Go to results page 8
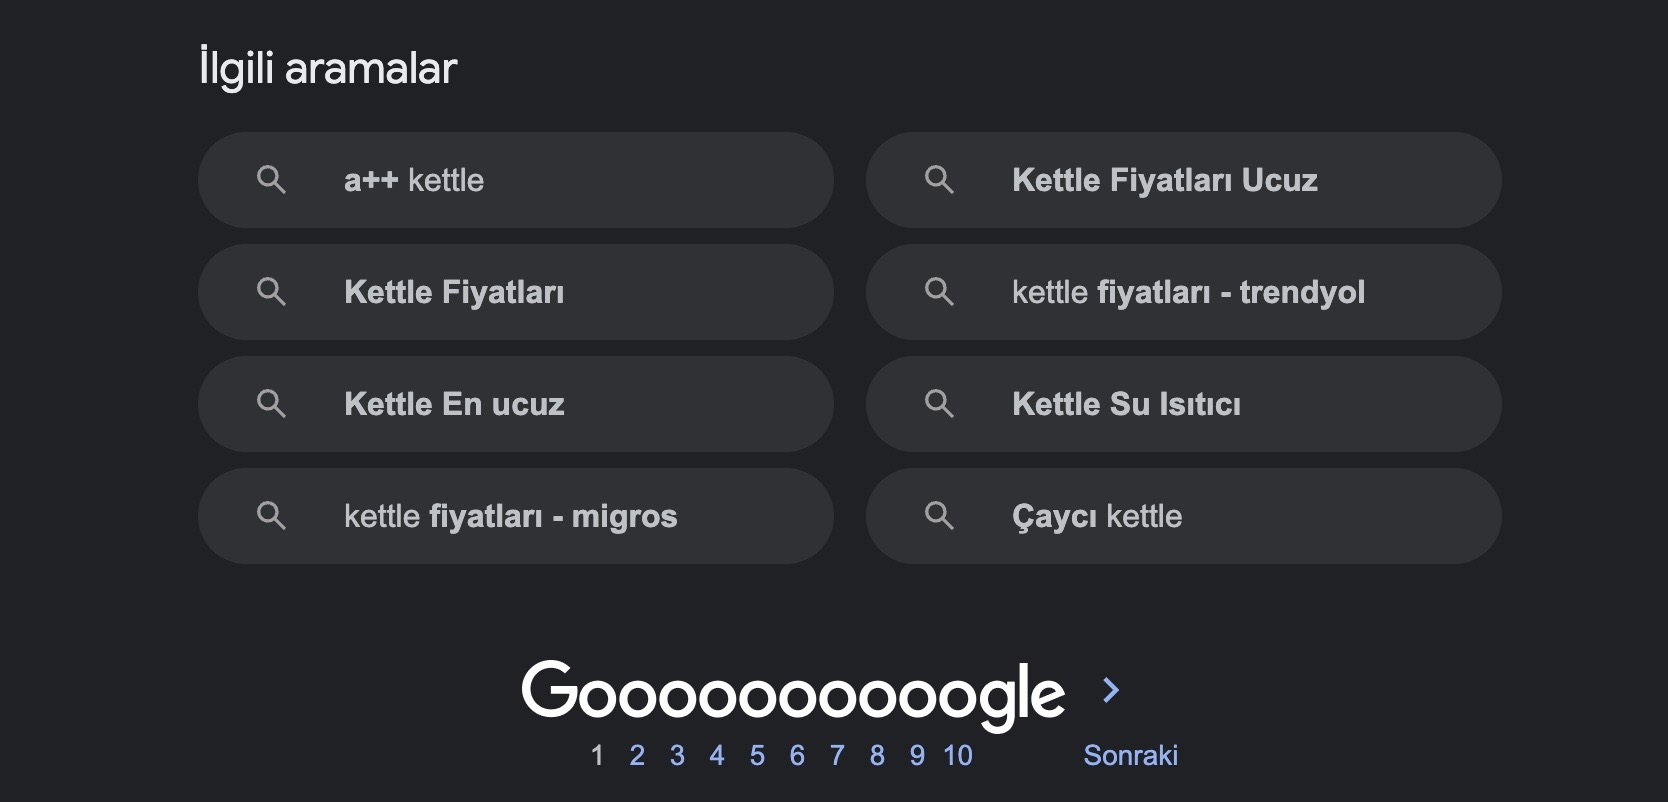 point(877,756)
